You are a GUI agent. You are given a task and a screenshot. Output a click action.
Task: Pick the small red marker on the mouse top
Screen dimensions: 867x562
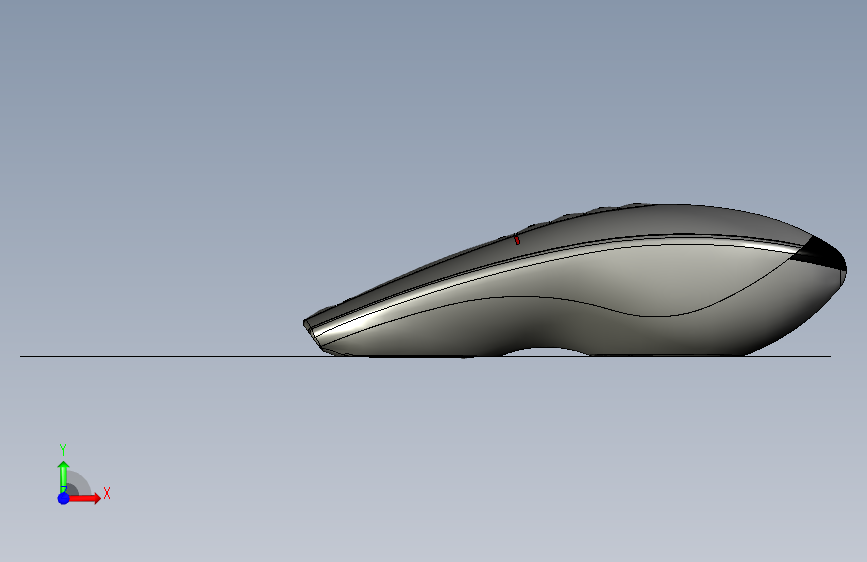516,240
